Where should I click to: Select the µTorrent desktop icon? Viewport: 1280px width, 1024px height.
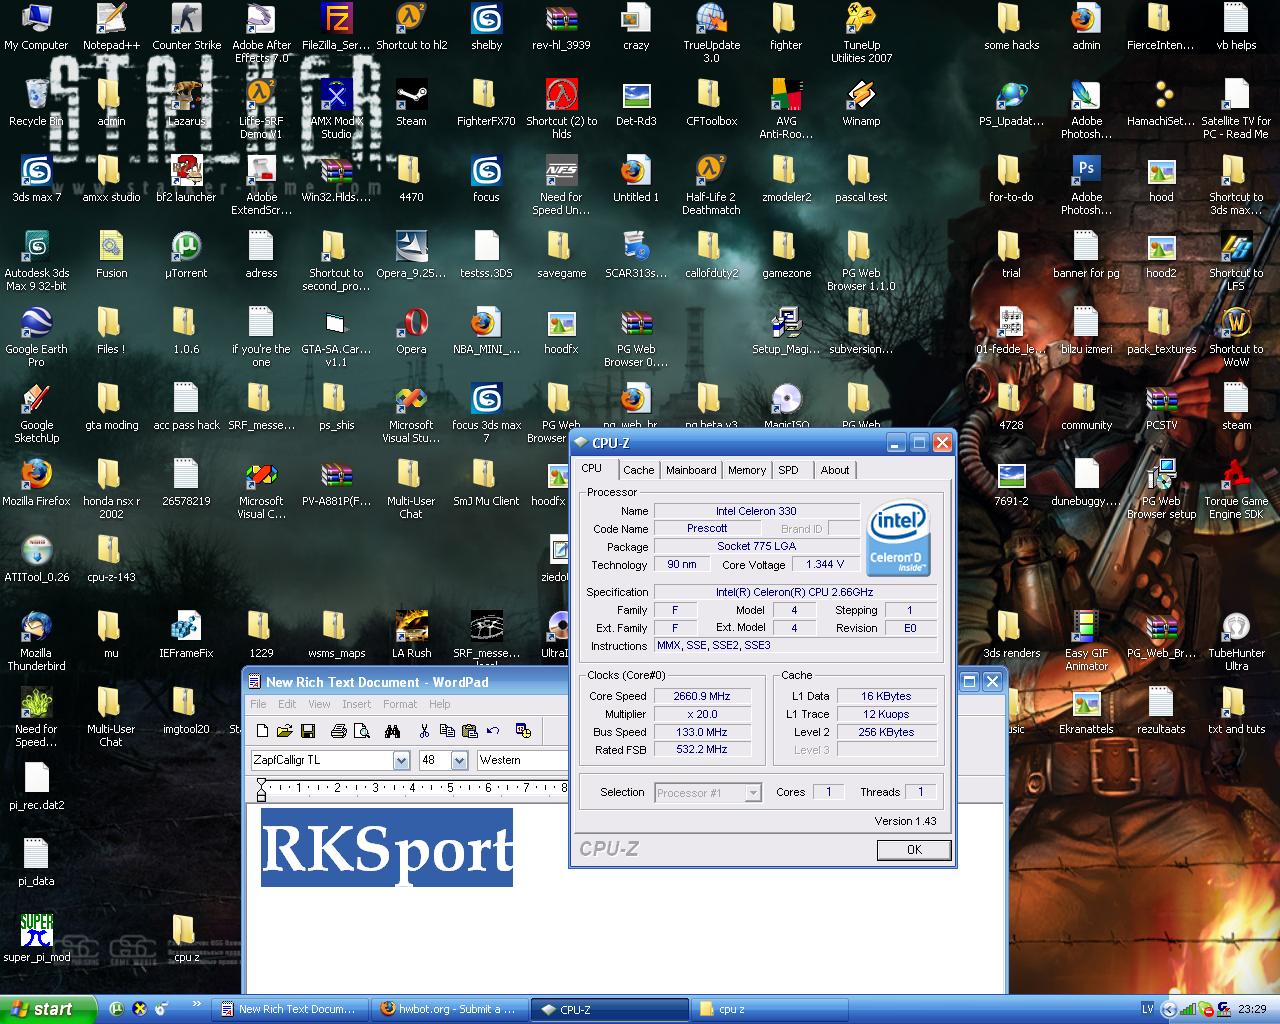point(186,255)
